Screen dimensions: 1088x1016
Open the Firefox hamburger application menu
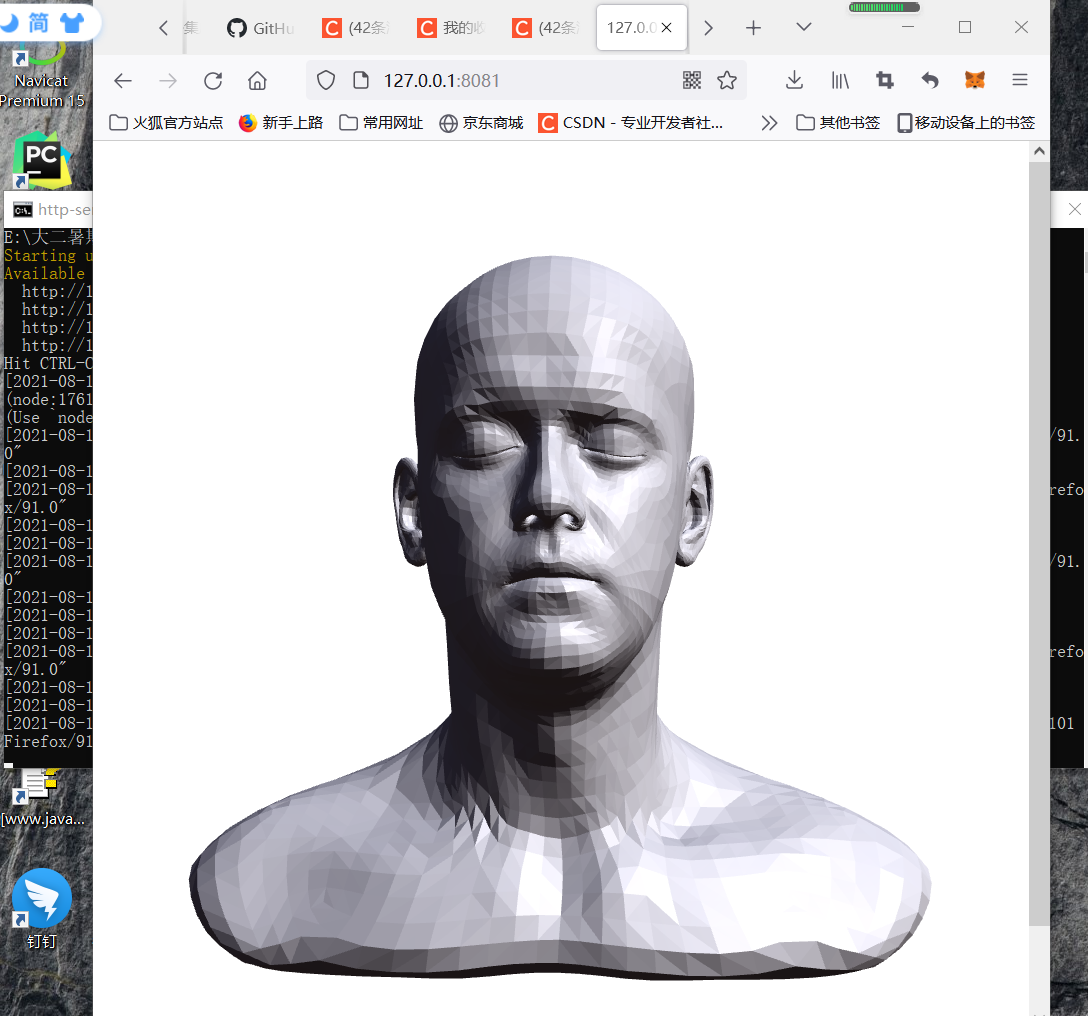click(x=1019, y=81)
